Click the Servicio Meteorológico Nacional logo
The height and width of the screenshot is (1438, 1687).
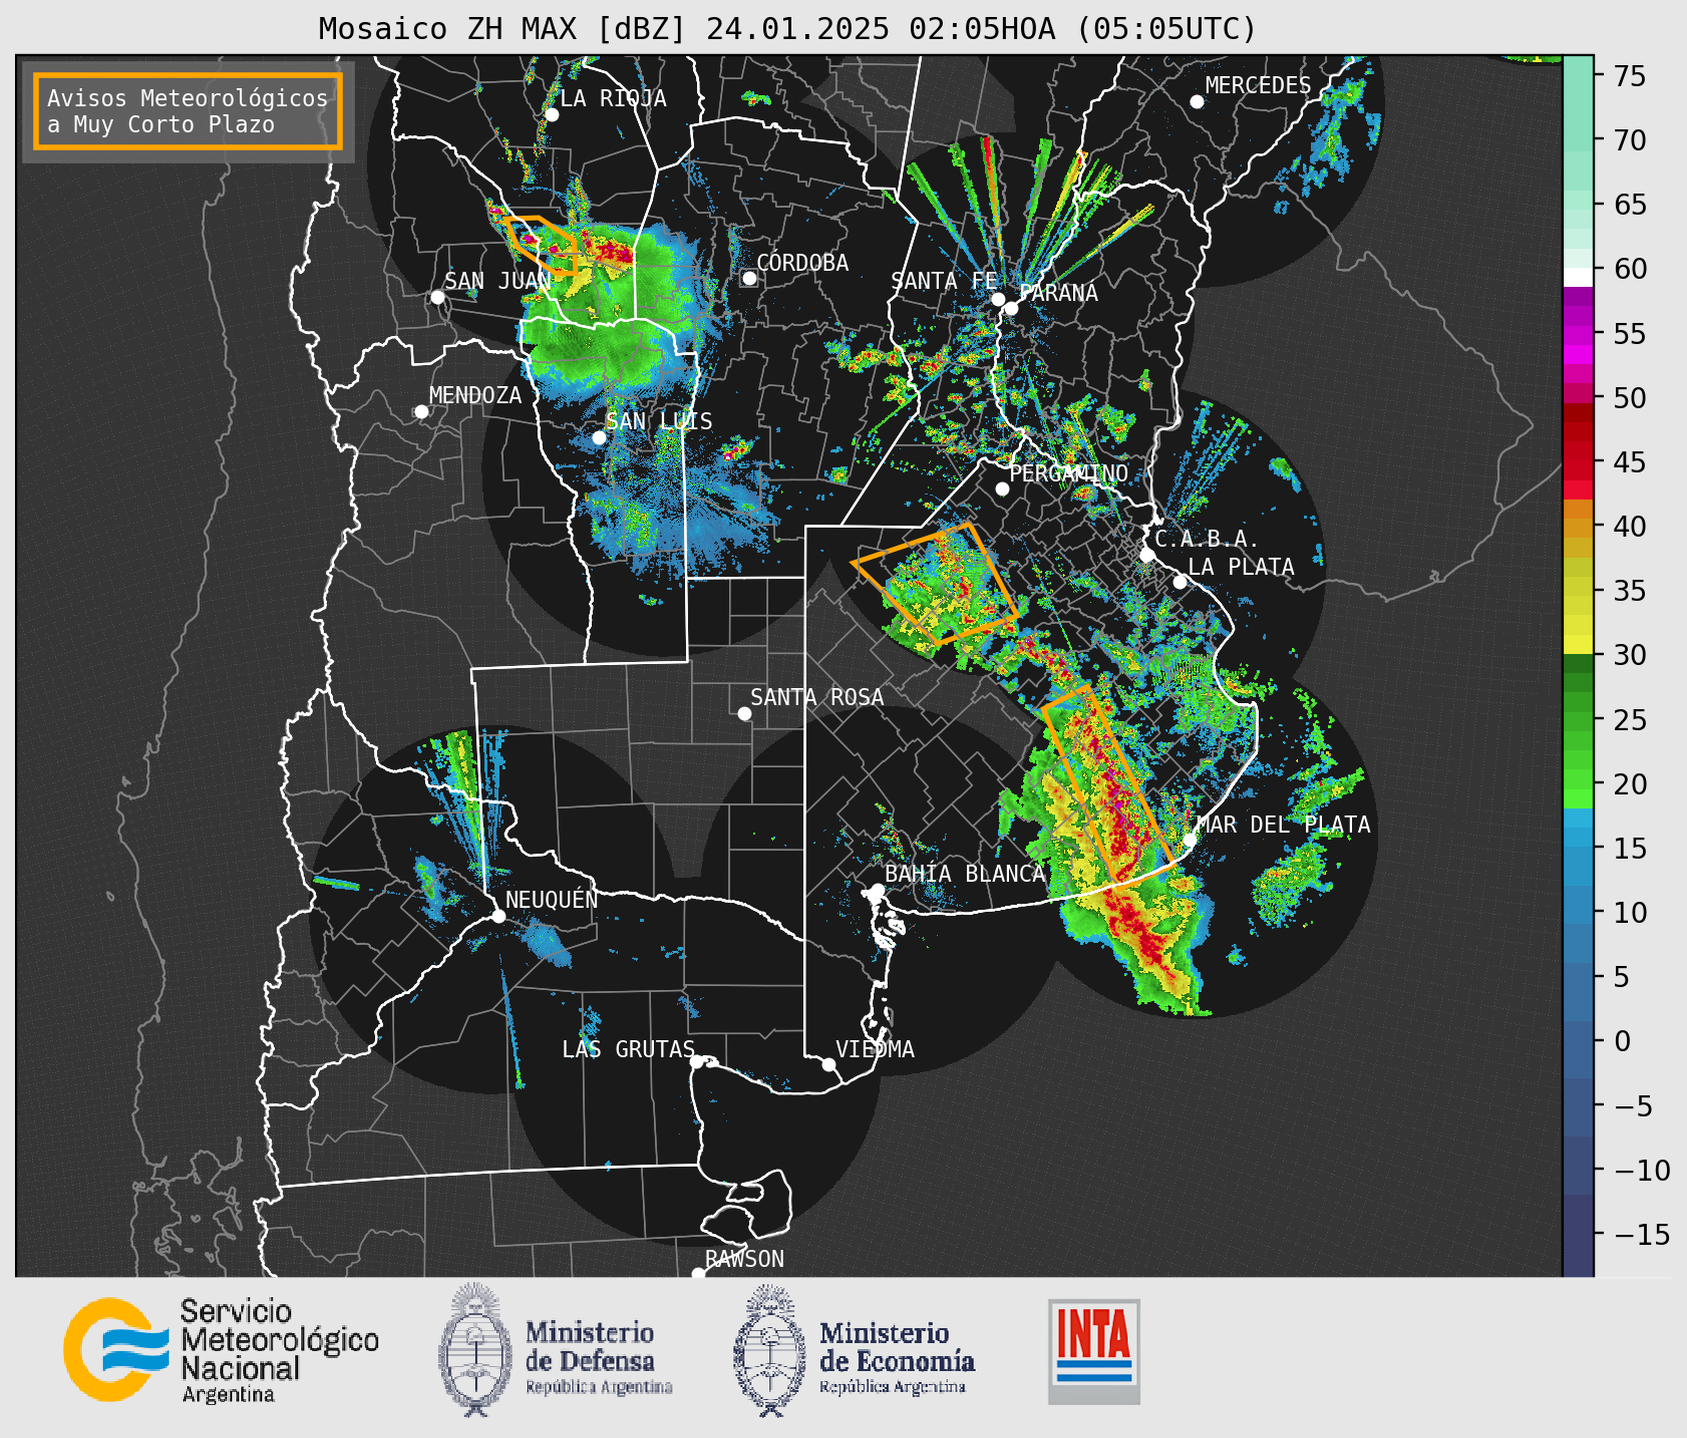(x=221, y=1351)
